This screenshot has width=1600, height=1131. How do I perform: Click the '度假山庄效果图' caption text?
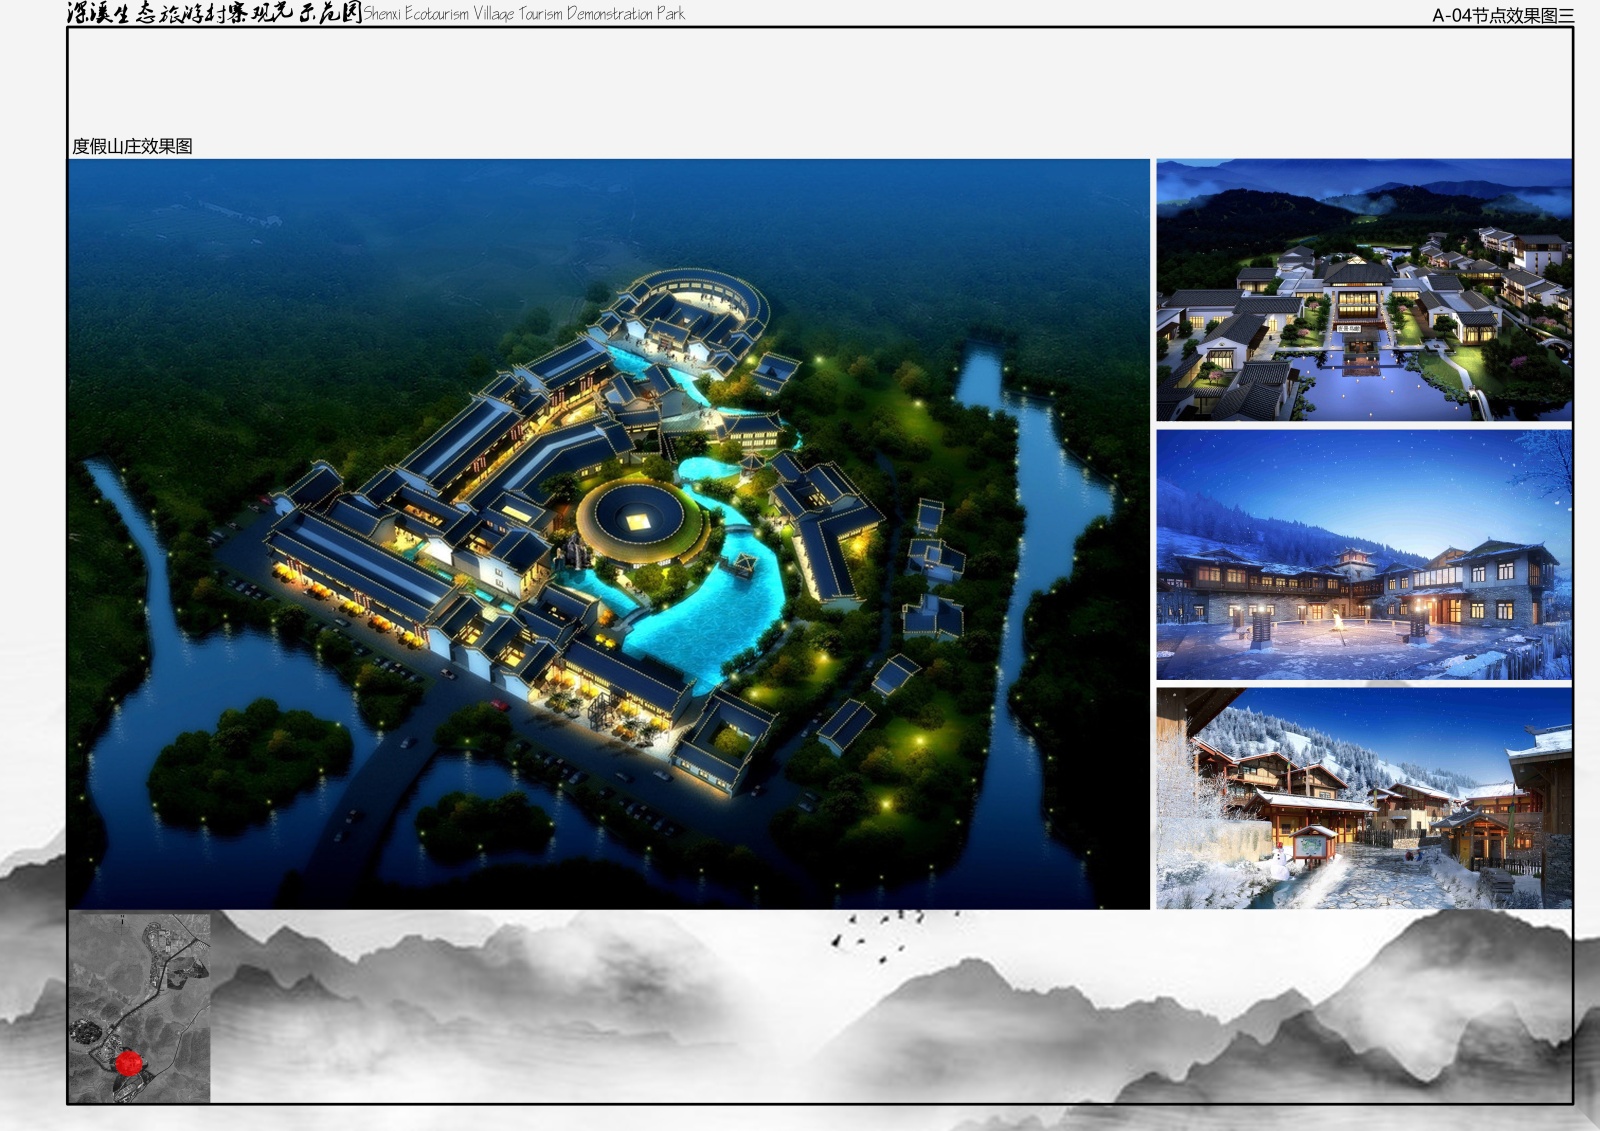pyautogui.click(x=132, y=146)
